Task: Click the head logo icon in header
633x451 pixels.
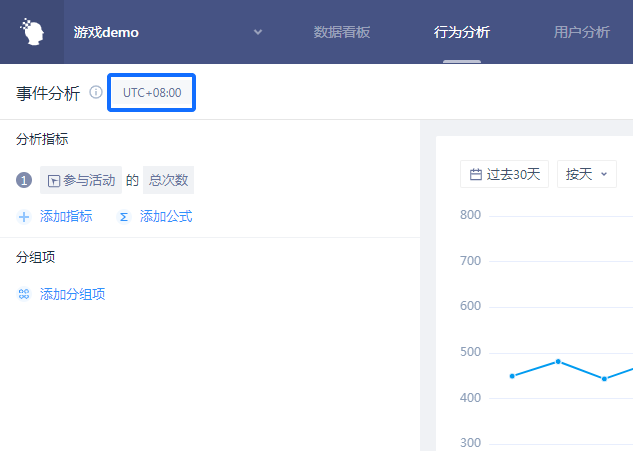Action: click(33, 32)
